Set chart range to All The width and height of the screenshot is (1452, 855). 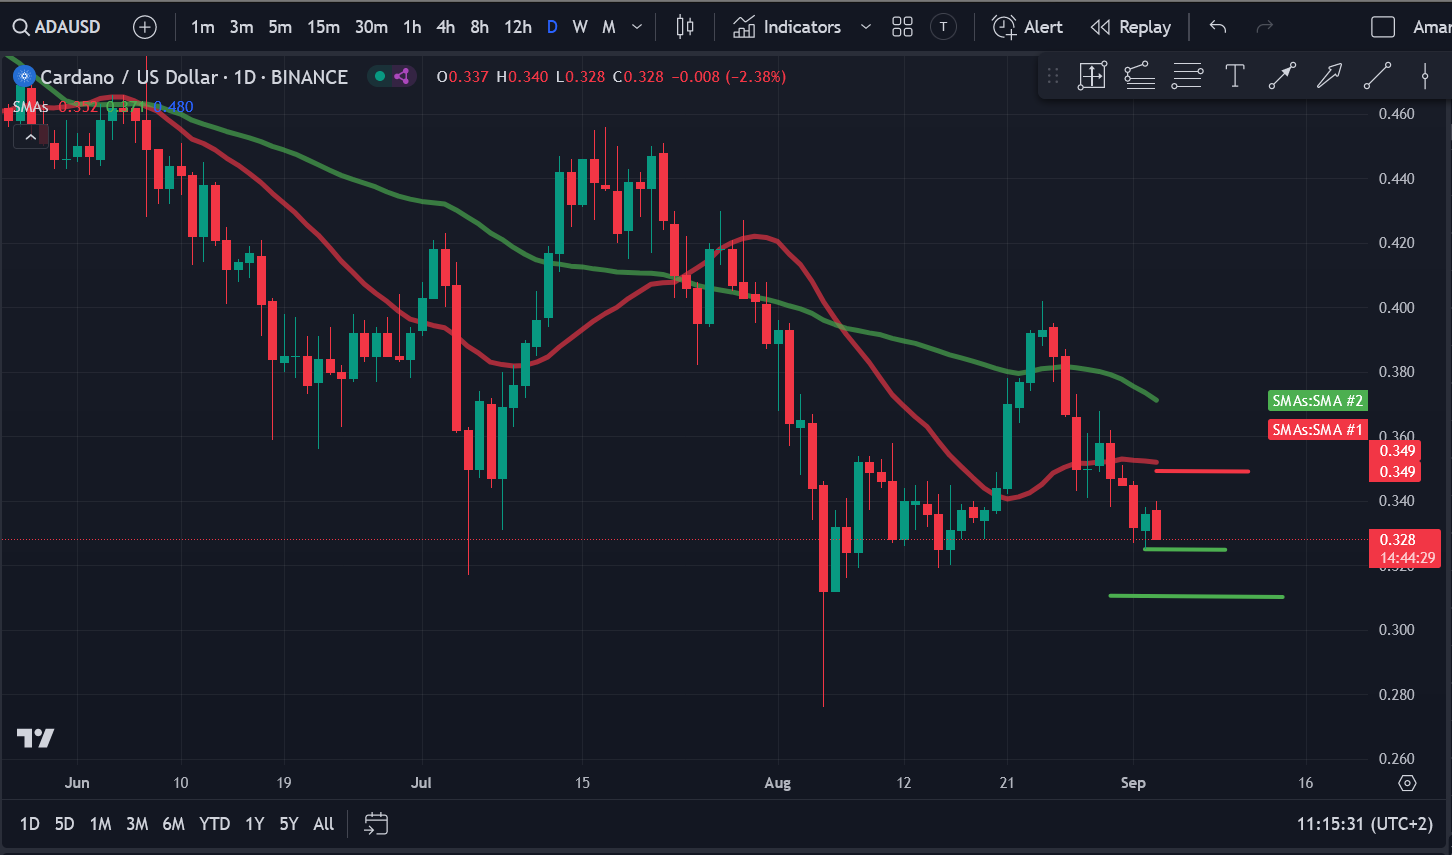click(323, 824)
